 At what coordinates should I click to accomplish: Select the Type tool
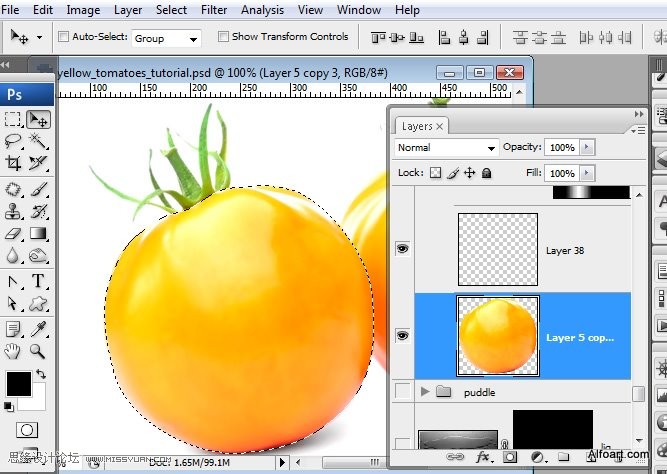(38, 282)
